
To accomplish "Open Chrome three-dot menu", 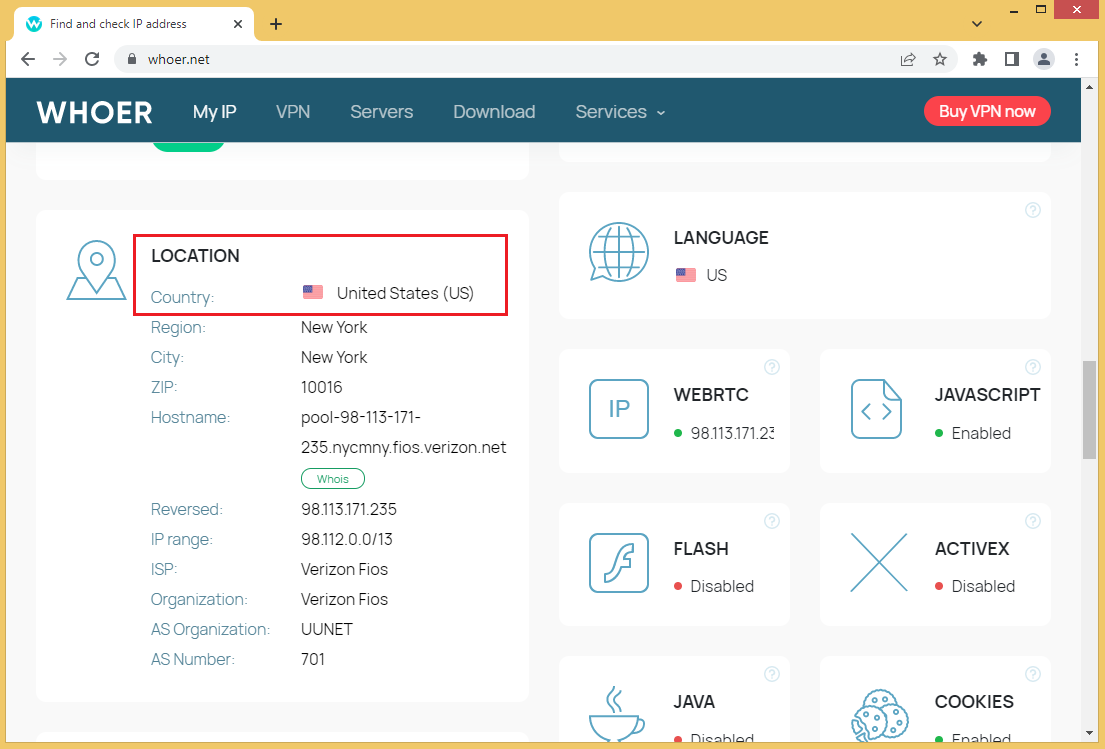I will point(1076,59).
